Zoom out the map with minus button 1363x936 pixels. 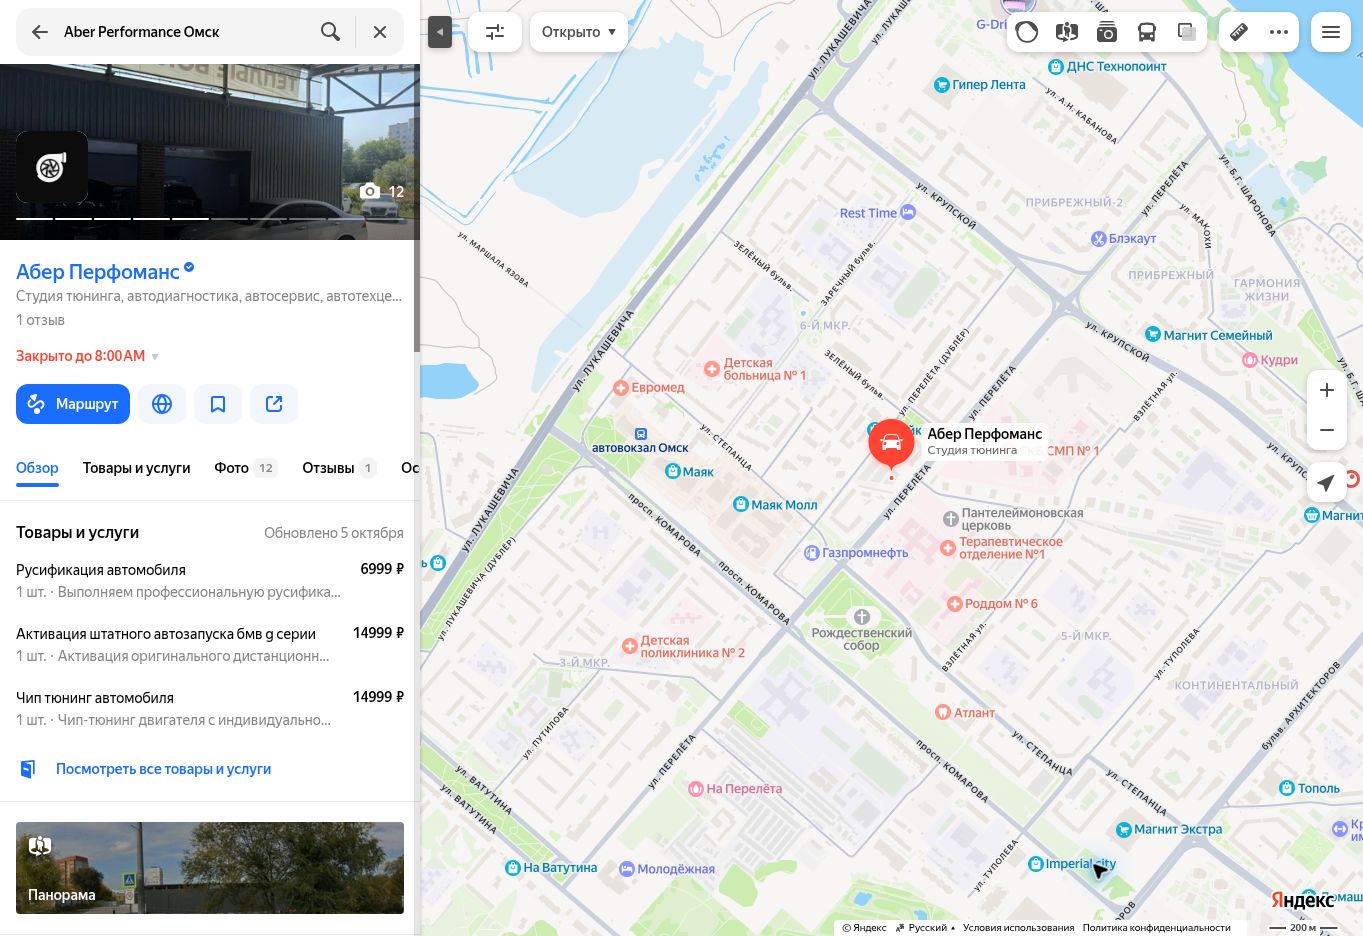(x=1327, y=430)
